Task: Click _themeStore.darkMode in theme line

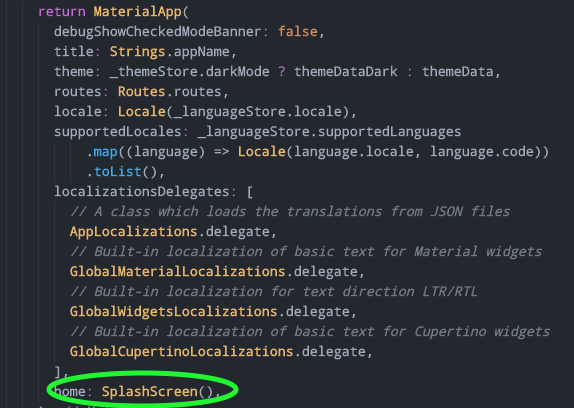Action: pos(190,72)
